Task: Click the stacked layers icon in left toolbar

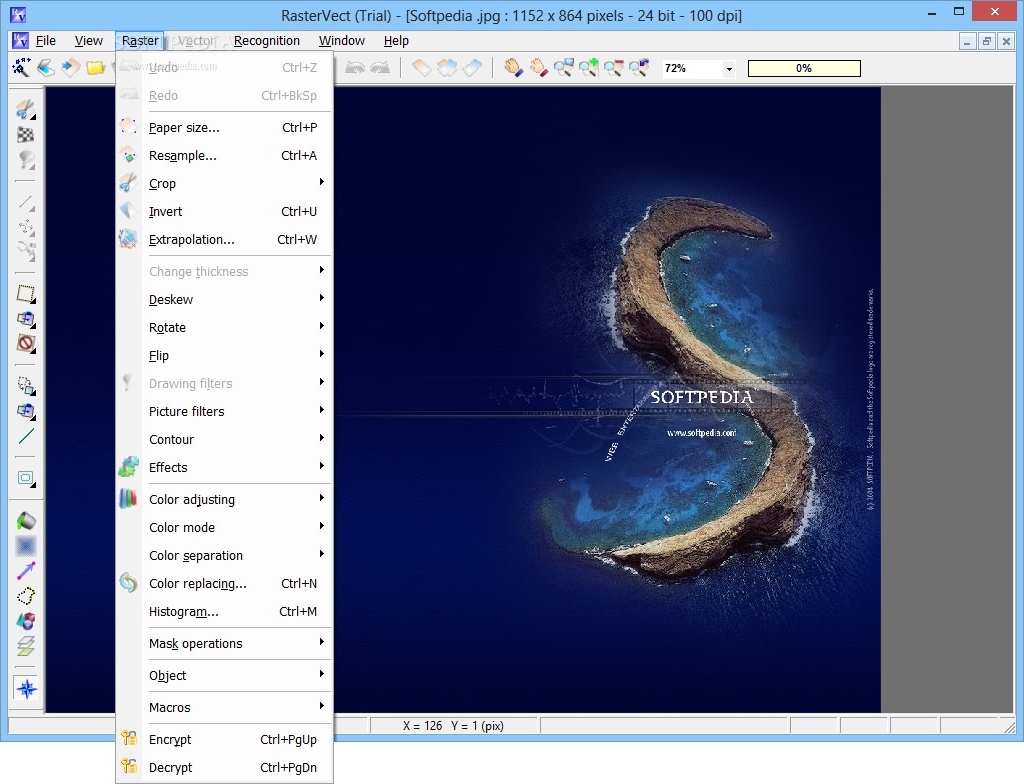Action: tap(25, 646)
